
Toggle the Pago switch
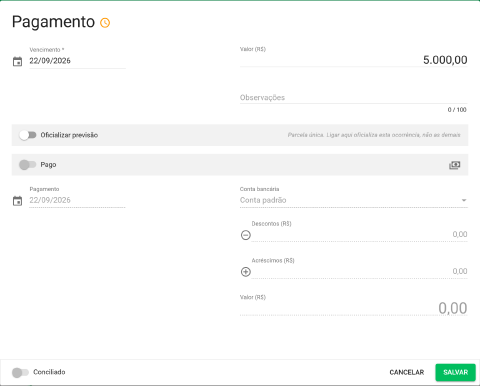(28, 165)
